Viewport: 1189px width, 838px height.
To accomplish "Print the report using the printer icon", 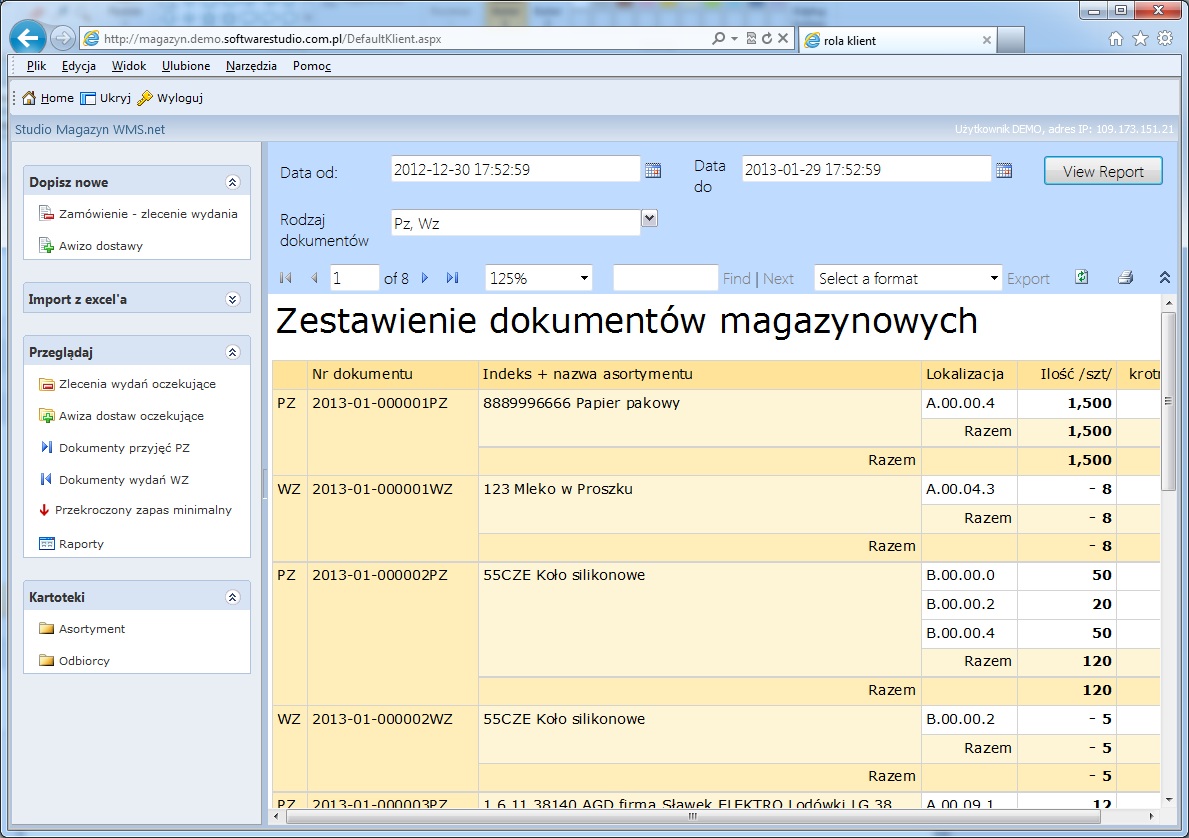I will click(x=1125, y=278).
